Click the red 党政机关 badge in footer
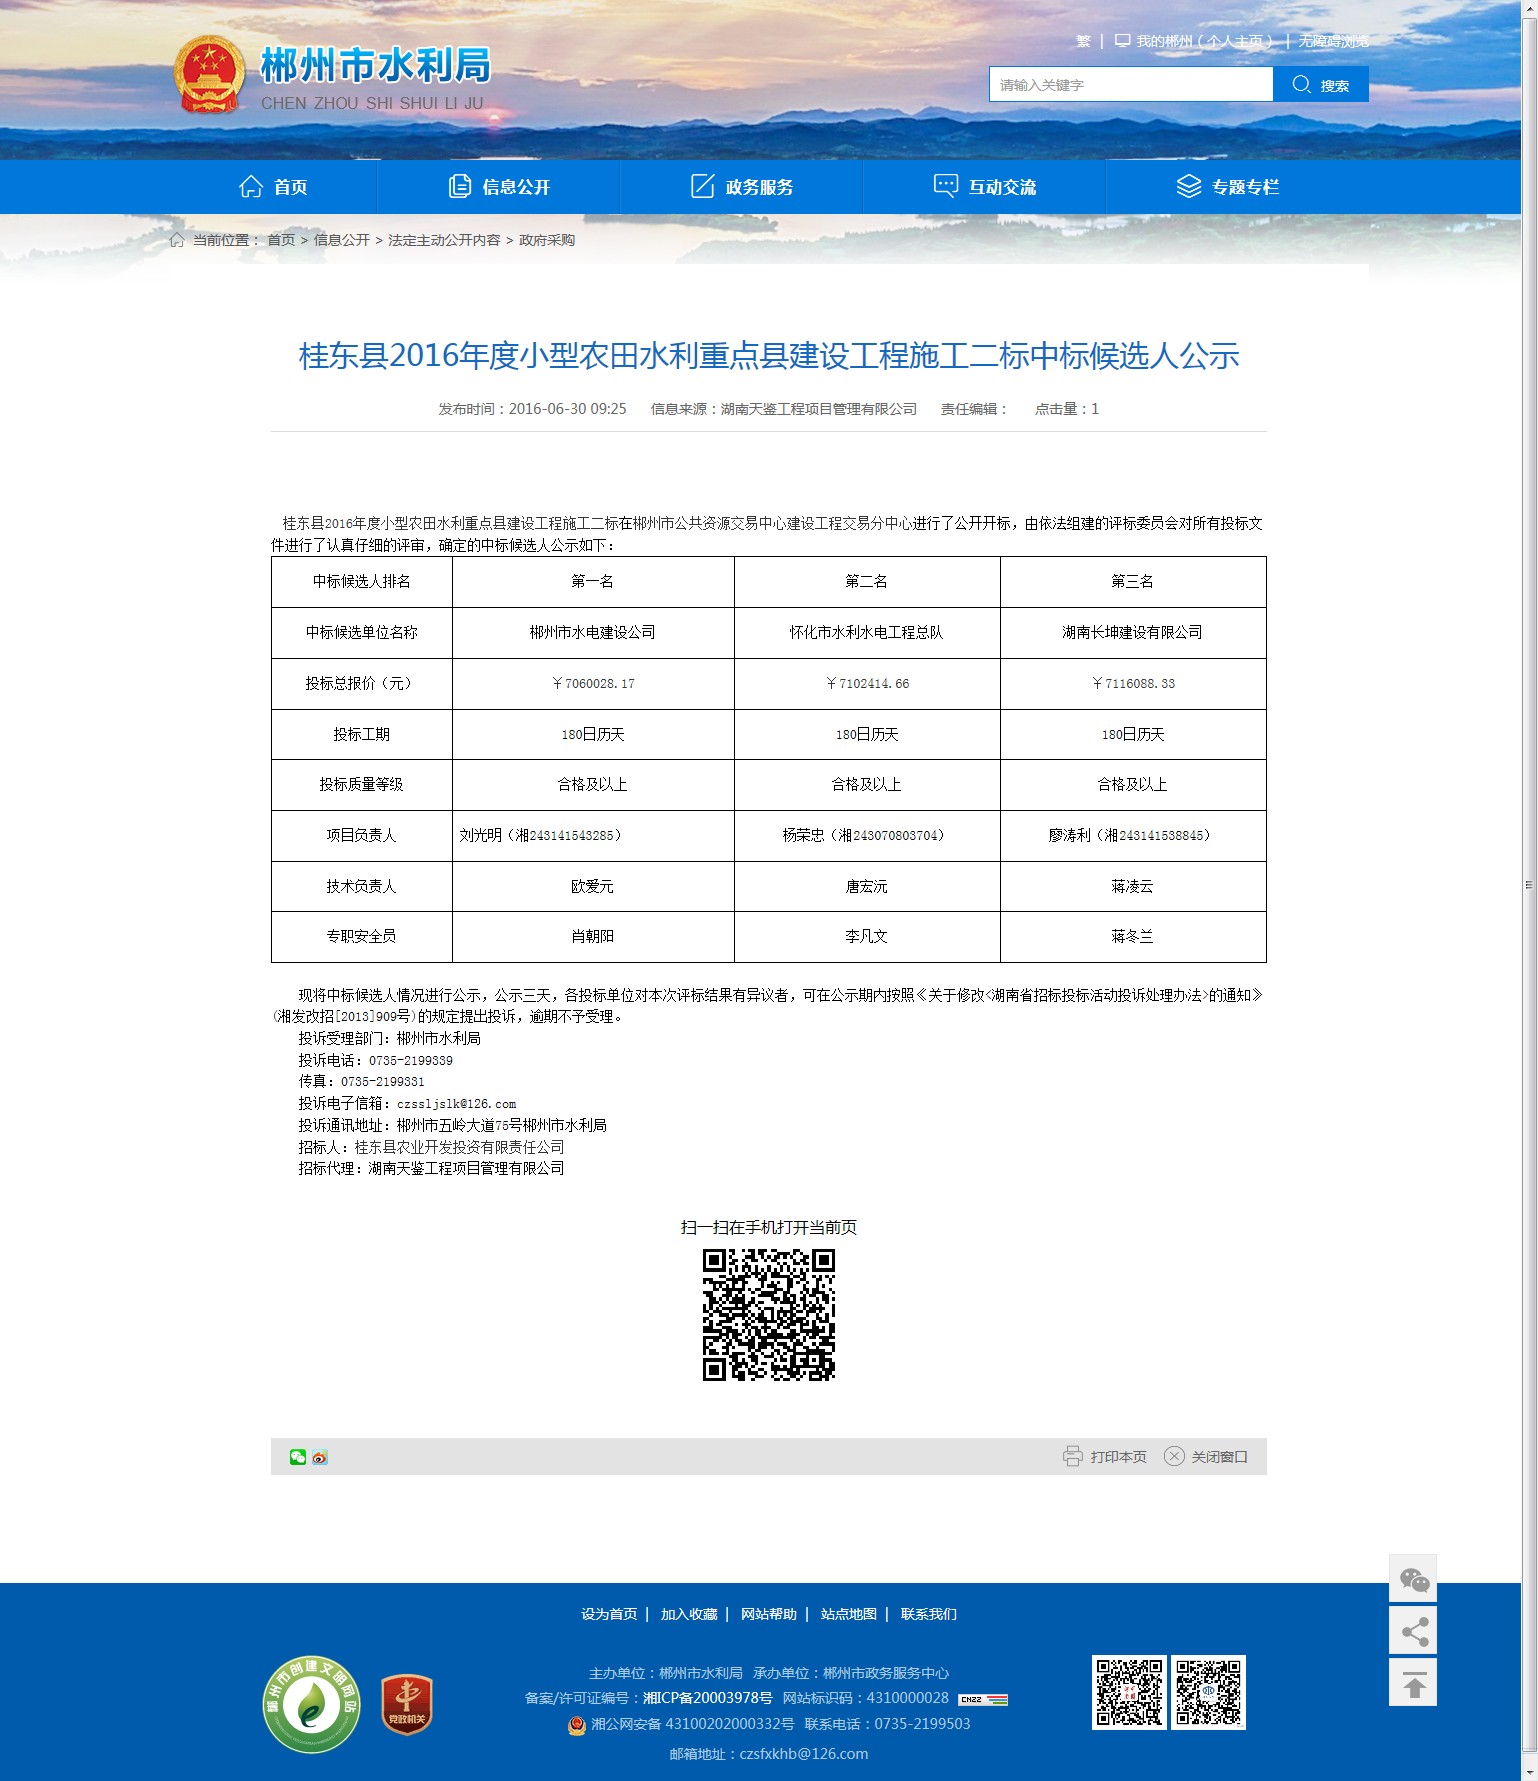 [407, 1705]
